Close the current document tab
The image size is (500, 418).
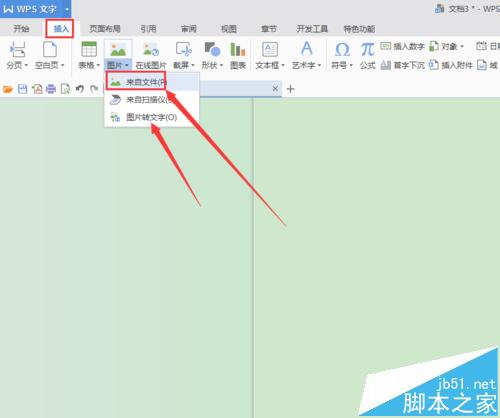coord(275,89)
